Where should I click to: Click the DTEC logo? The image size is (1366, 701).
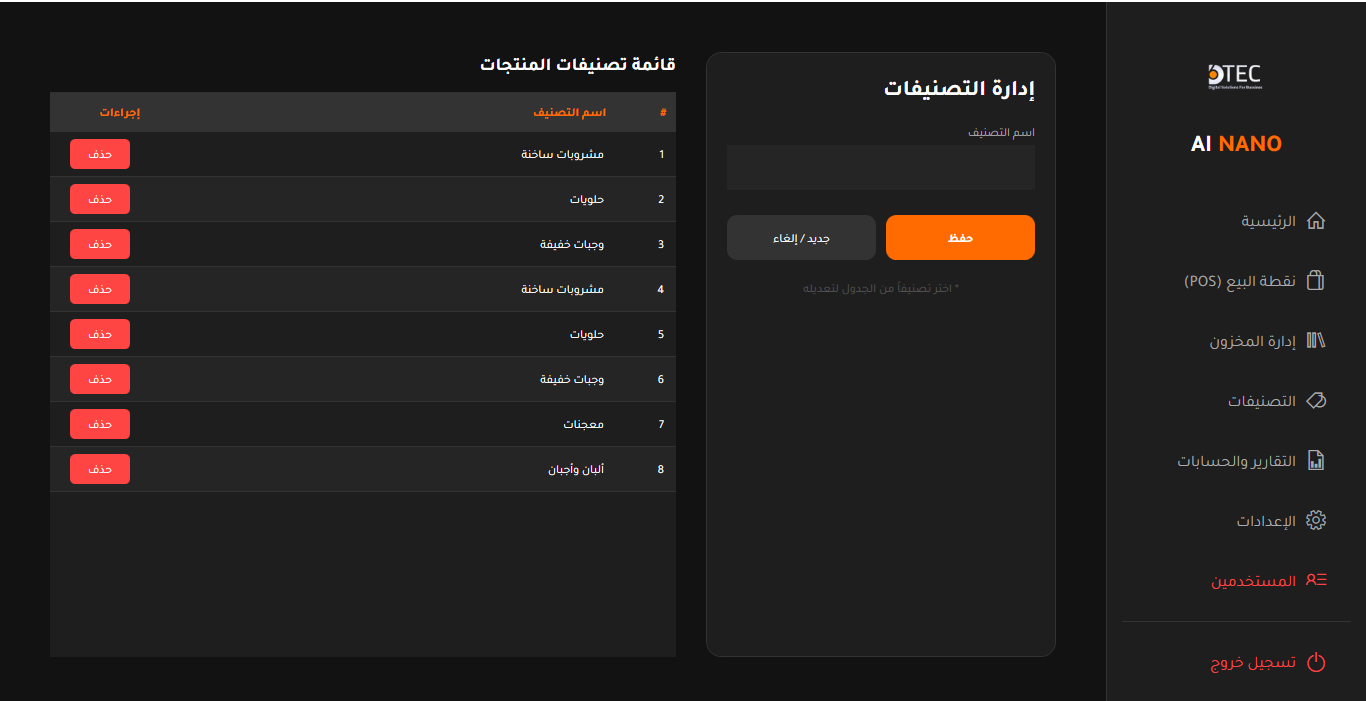(x=1236, y=77)
